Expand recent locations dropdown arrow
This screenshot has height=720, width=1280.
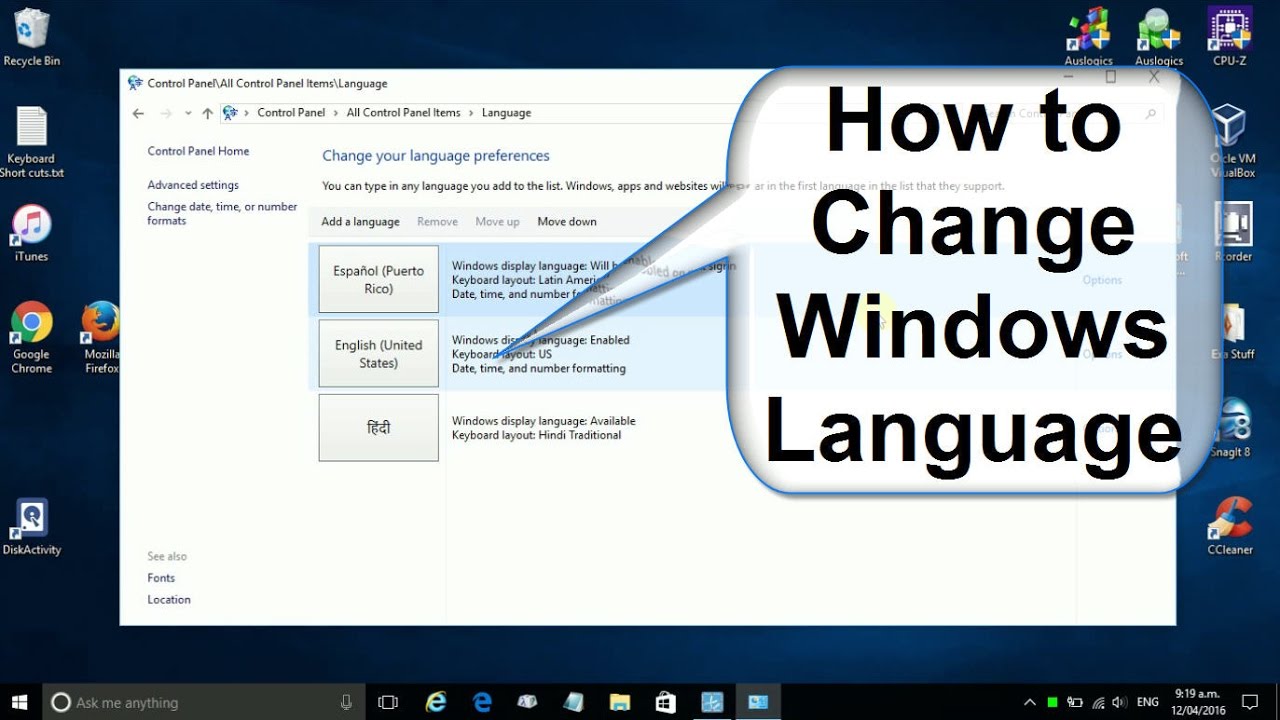click(188, 113)
